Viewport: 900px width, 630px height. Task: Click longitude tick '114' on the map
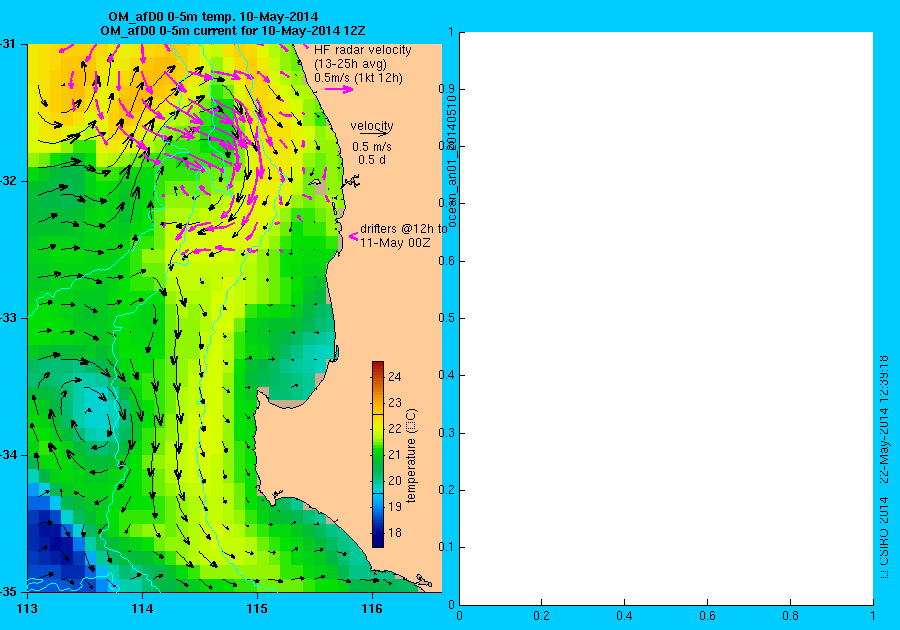coord(142,609)
